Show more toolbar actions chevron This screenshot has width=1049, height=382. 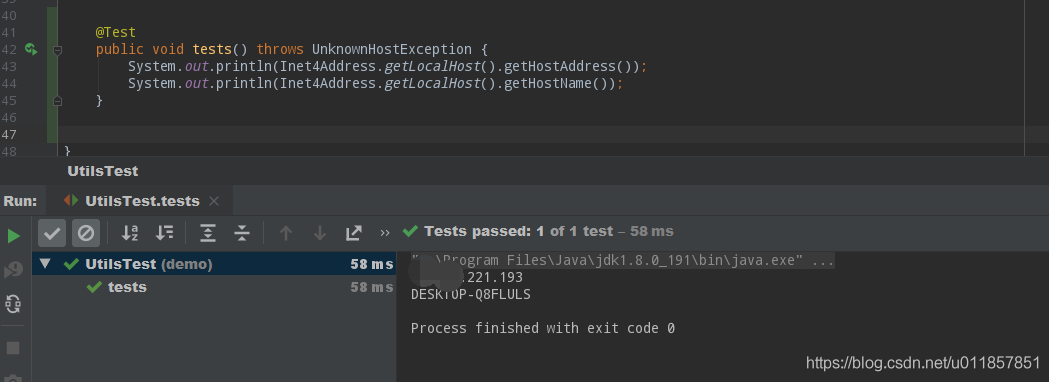tap(385, 233)
